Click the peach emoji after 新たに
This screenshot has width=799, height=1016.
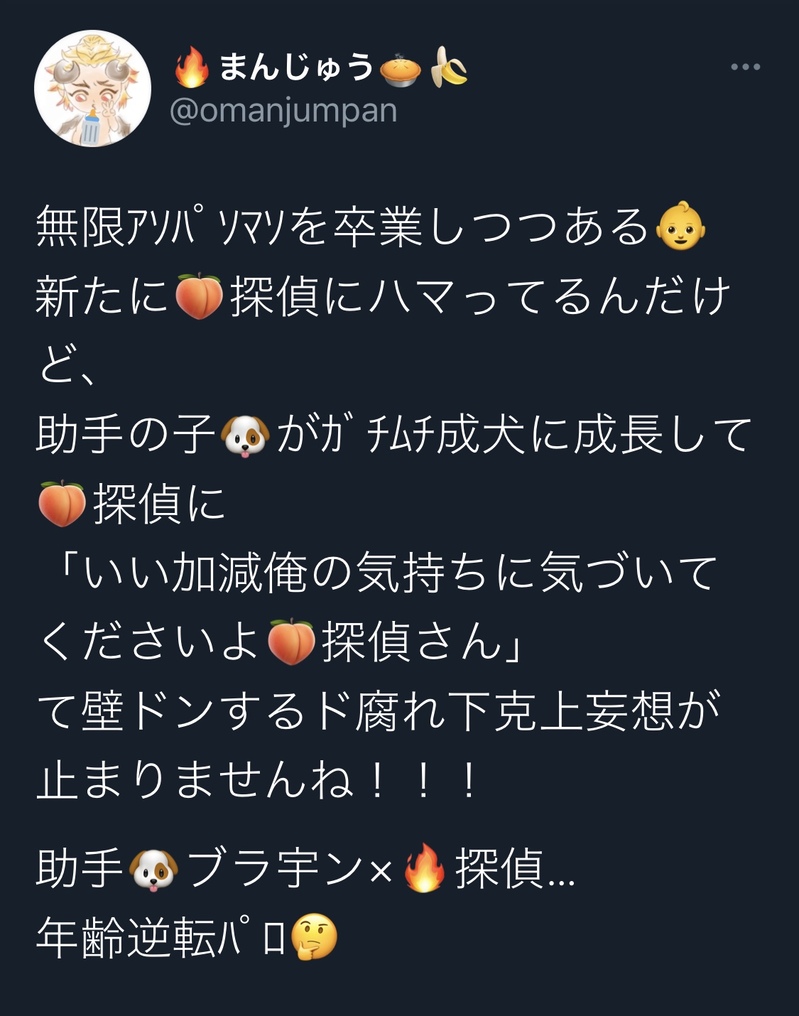(200, 296)
